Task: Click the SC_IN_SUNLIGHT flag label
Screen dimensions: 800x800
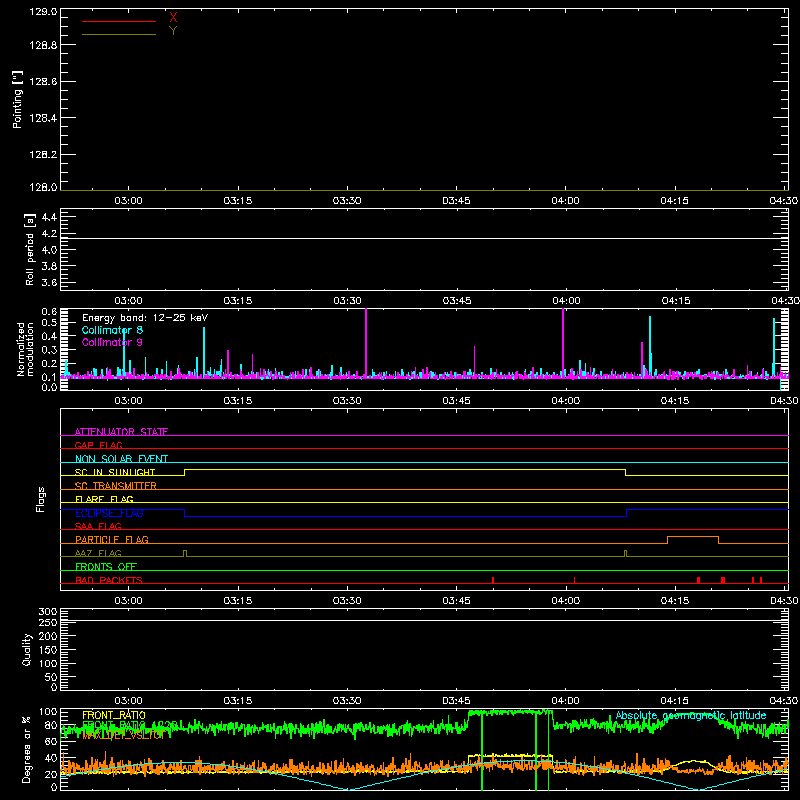Action: (x=115, y=472)
